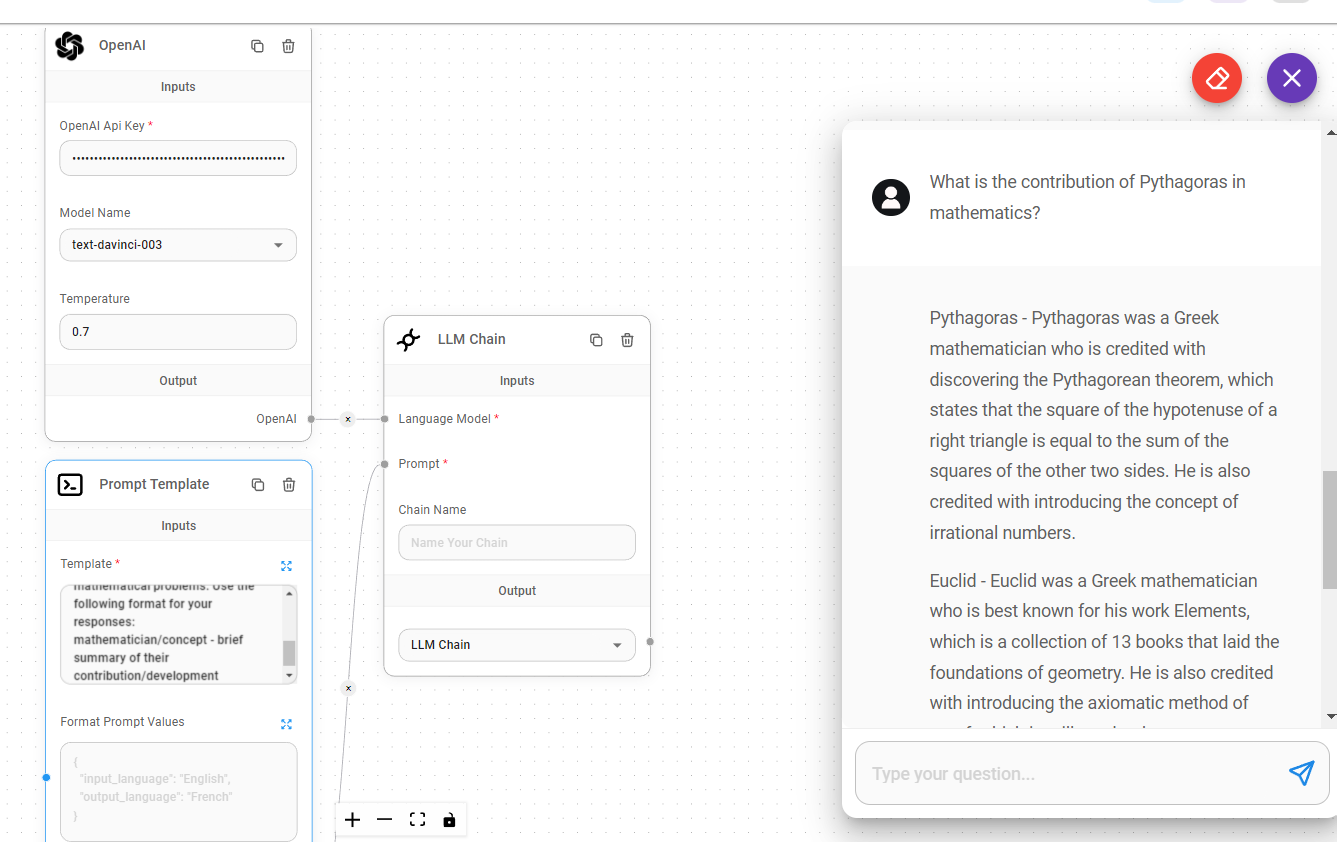
Task: Copy the OpenAI node
Action: 257,45
